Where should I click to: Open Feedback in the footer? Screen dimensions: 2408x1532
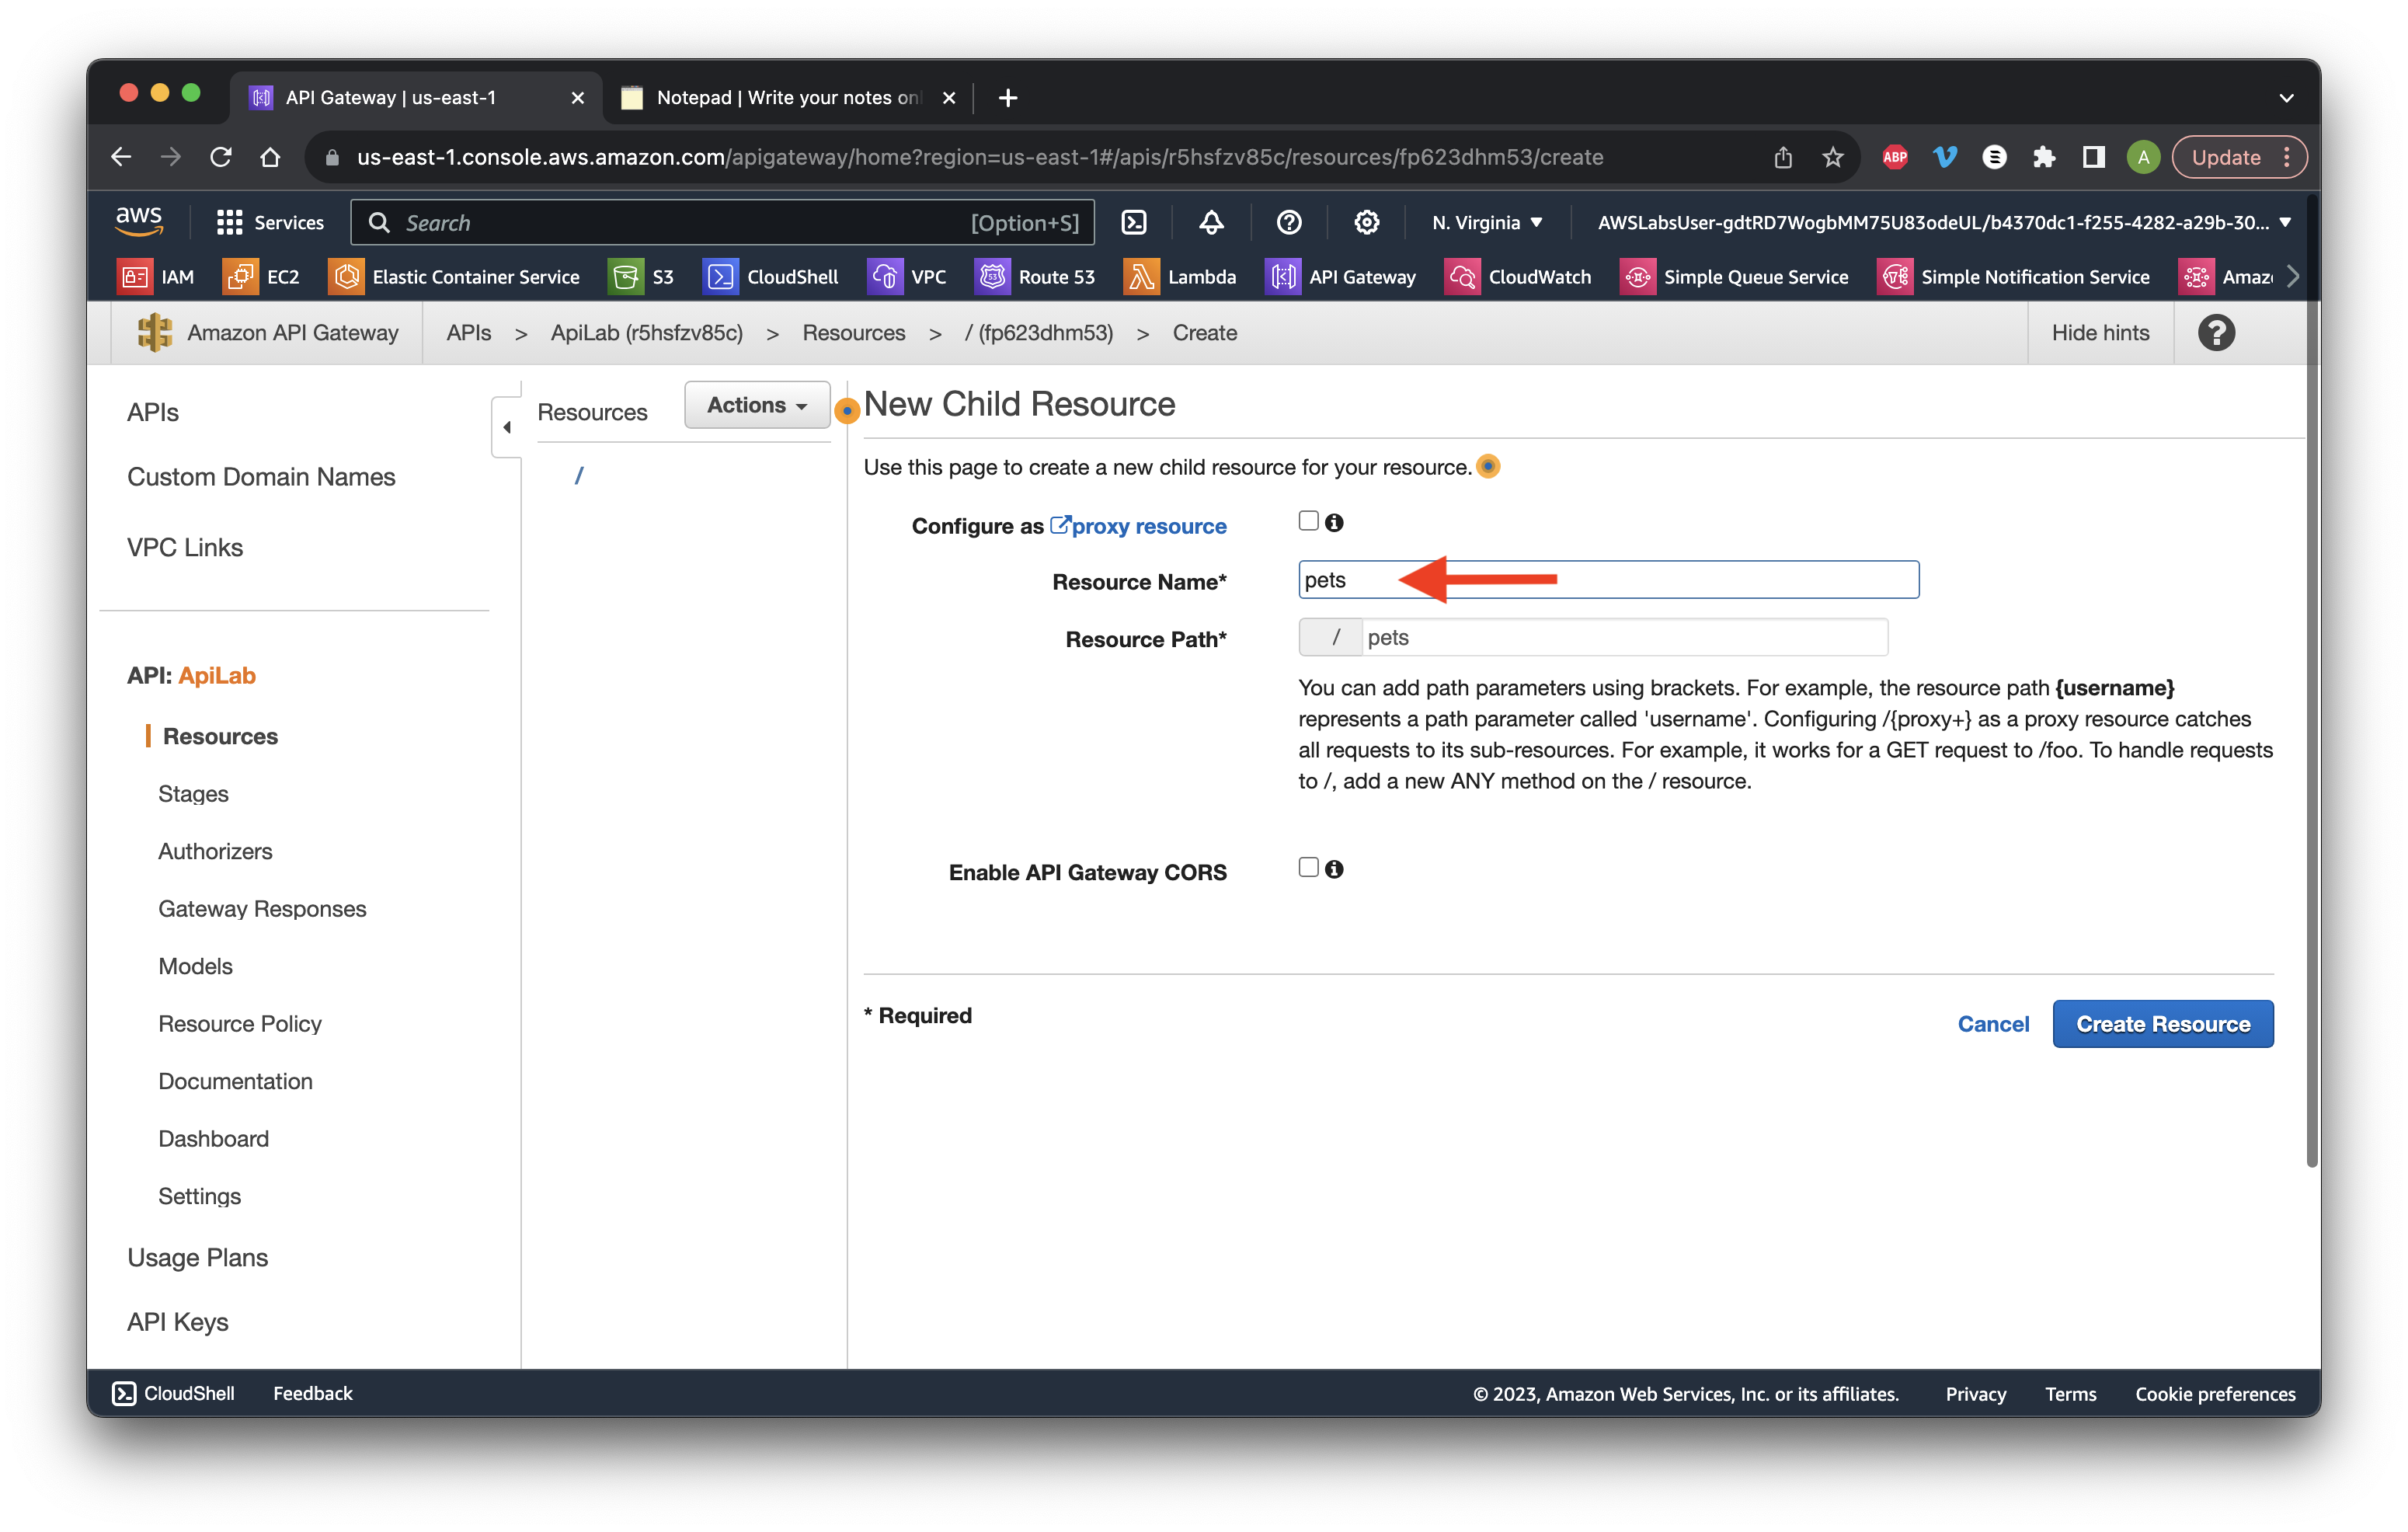(x=312, y=1393)
